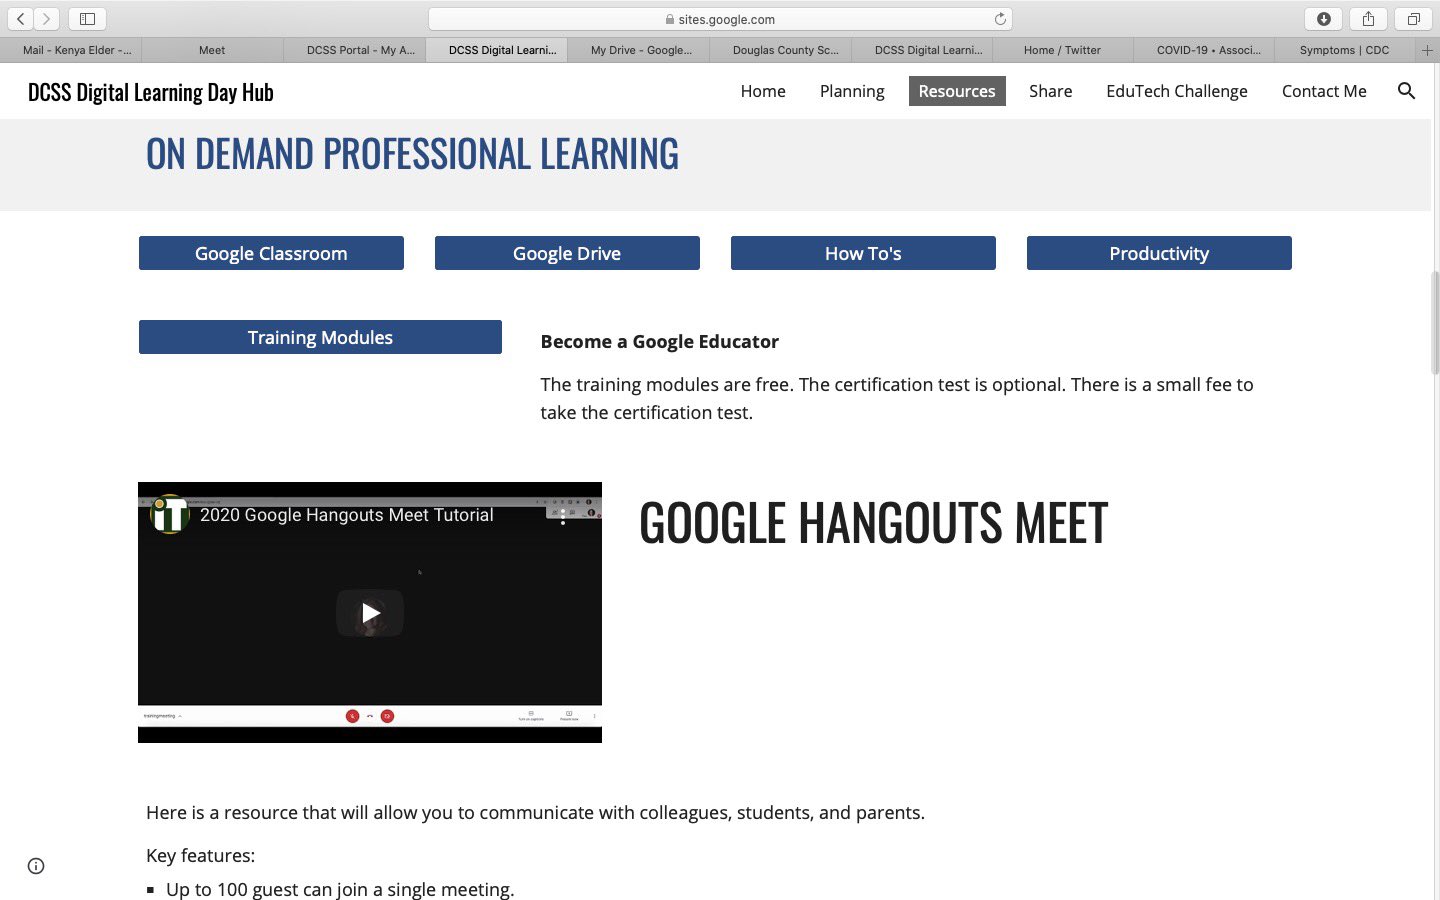Switch to the Meet tab

(212, 50)
